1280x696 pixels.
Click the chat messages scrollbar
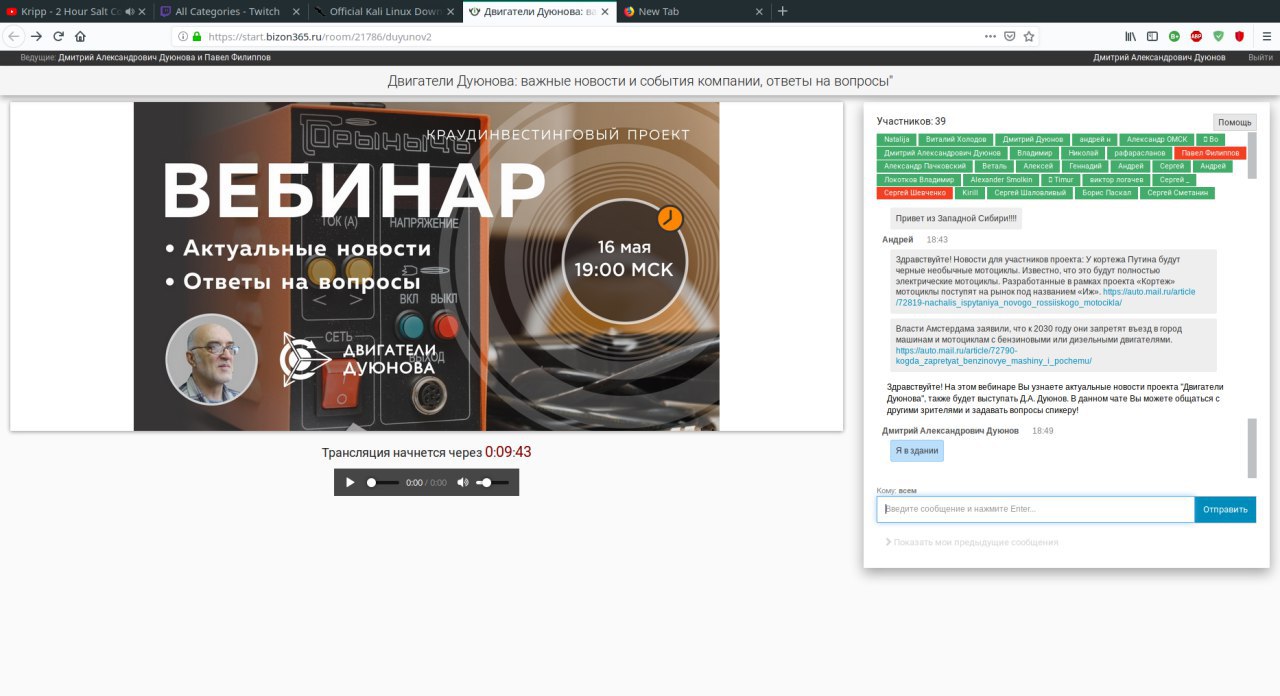(1252, 448)
